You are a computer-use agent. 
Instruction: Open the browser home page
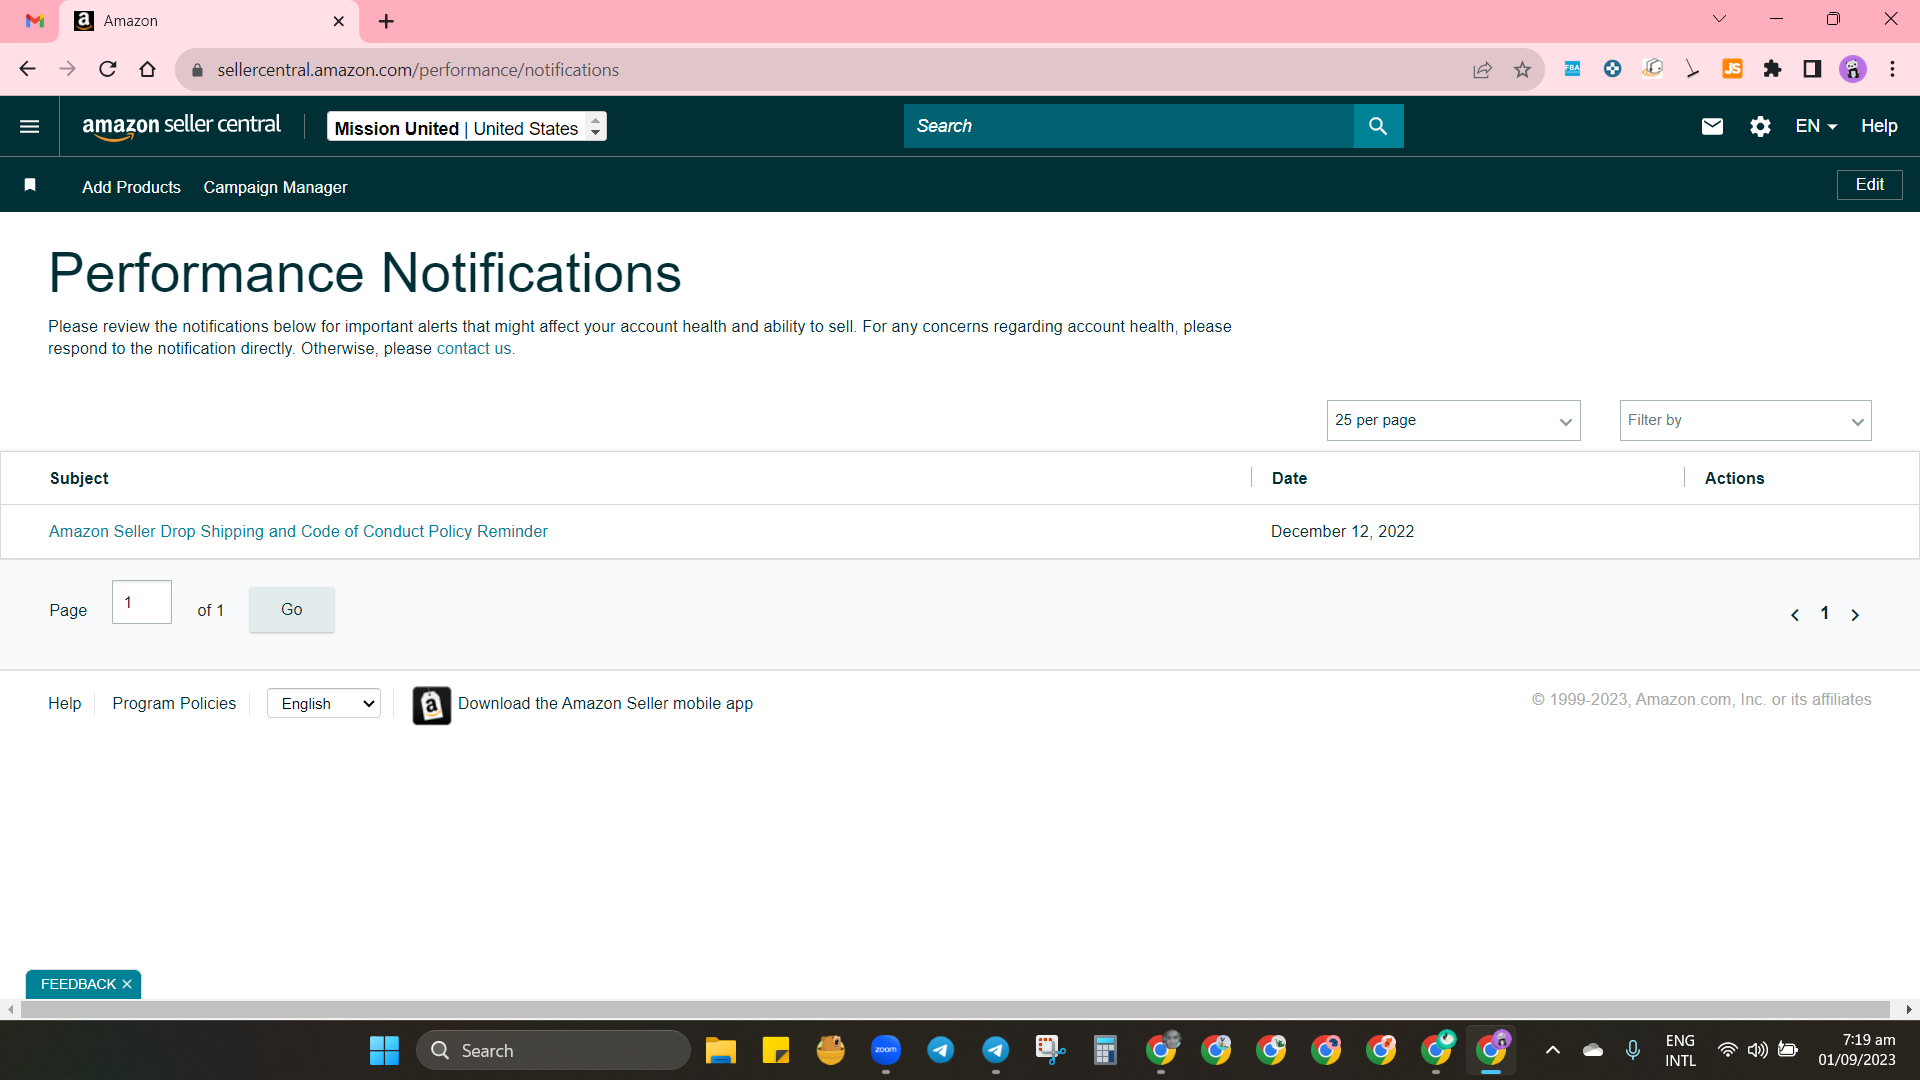pos(148,69)
